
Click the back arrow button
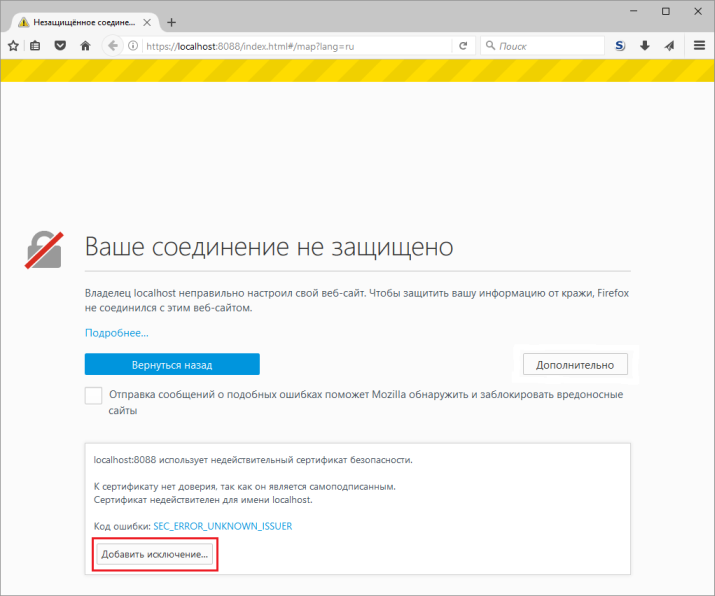tap(113, 46)
